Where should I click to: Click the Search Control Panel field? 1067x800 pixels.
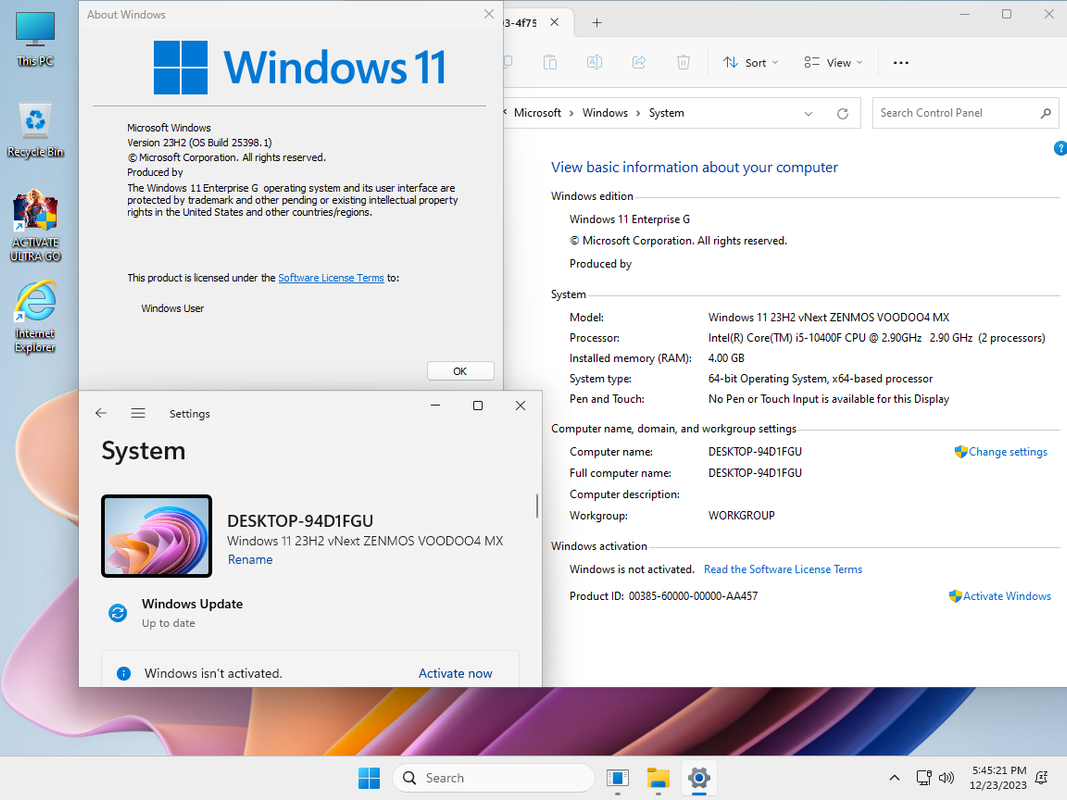click(965, 113)
